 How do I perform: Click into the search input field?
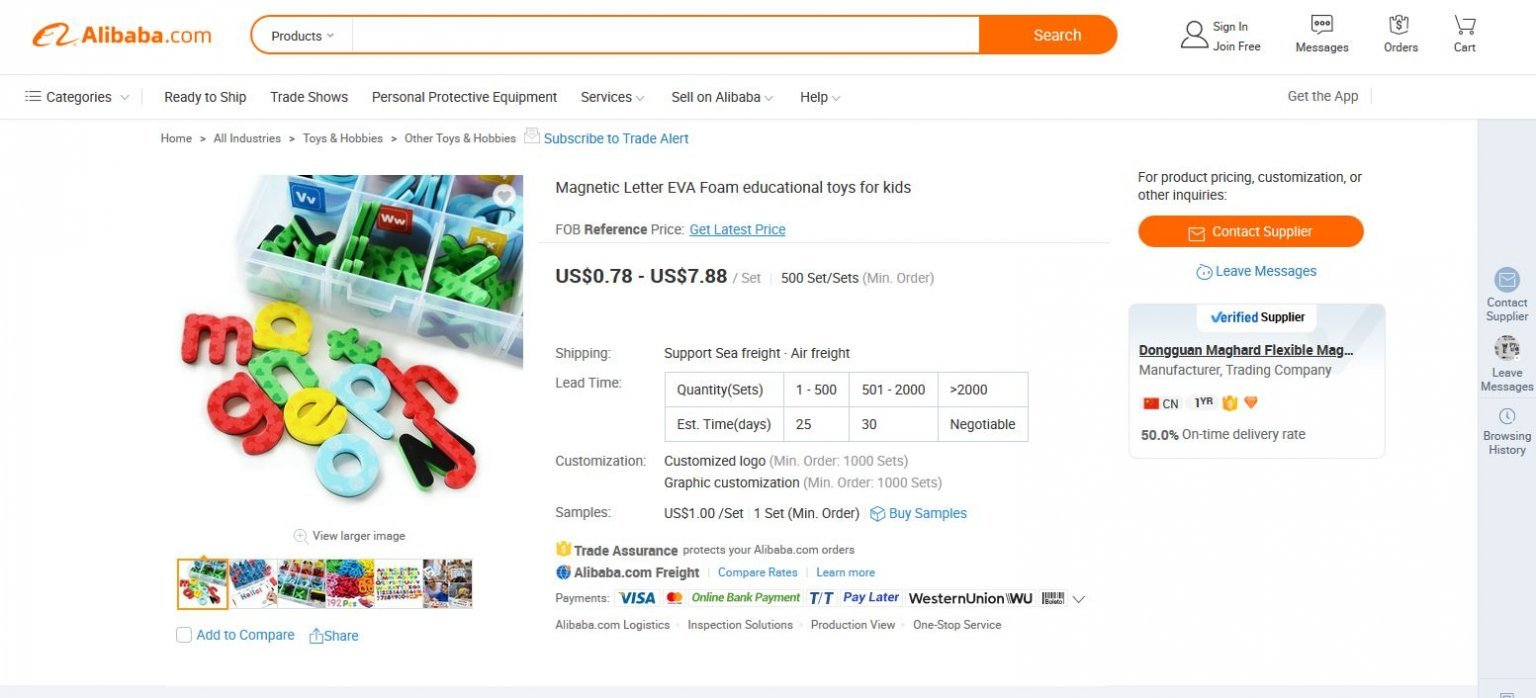click(665, 35)
